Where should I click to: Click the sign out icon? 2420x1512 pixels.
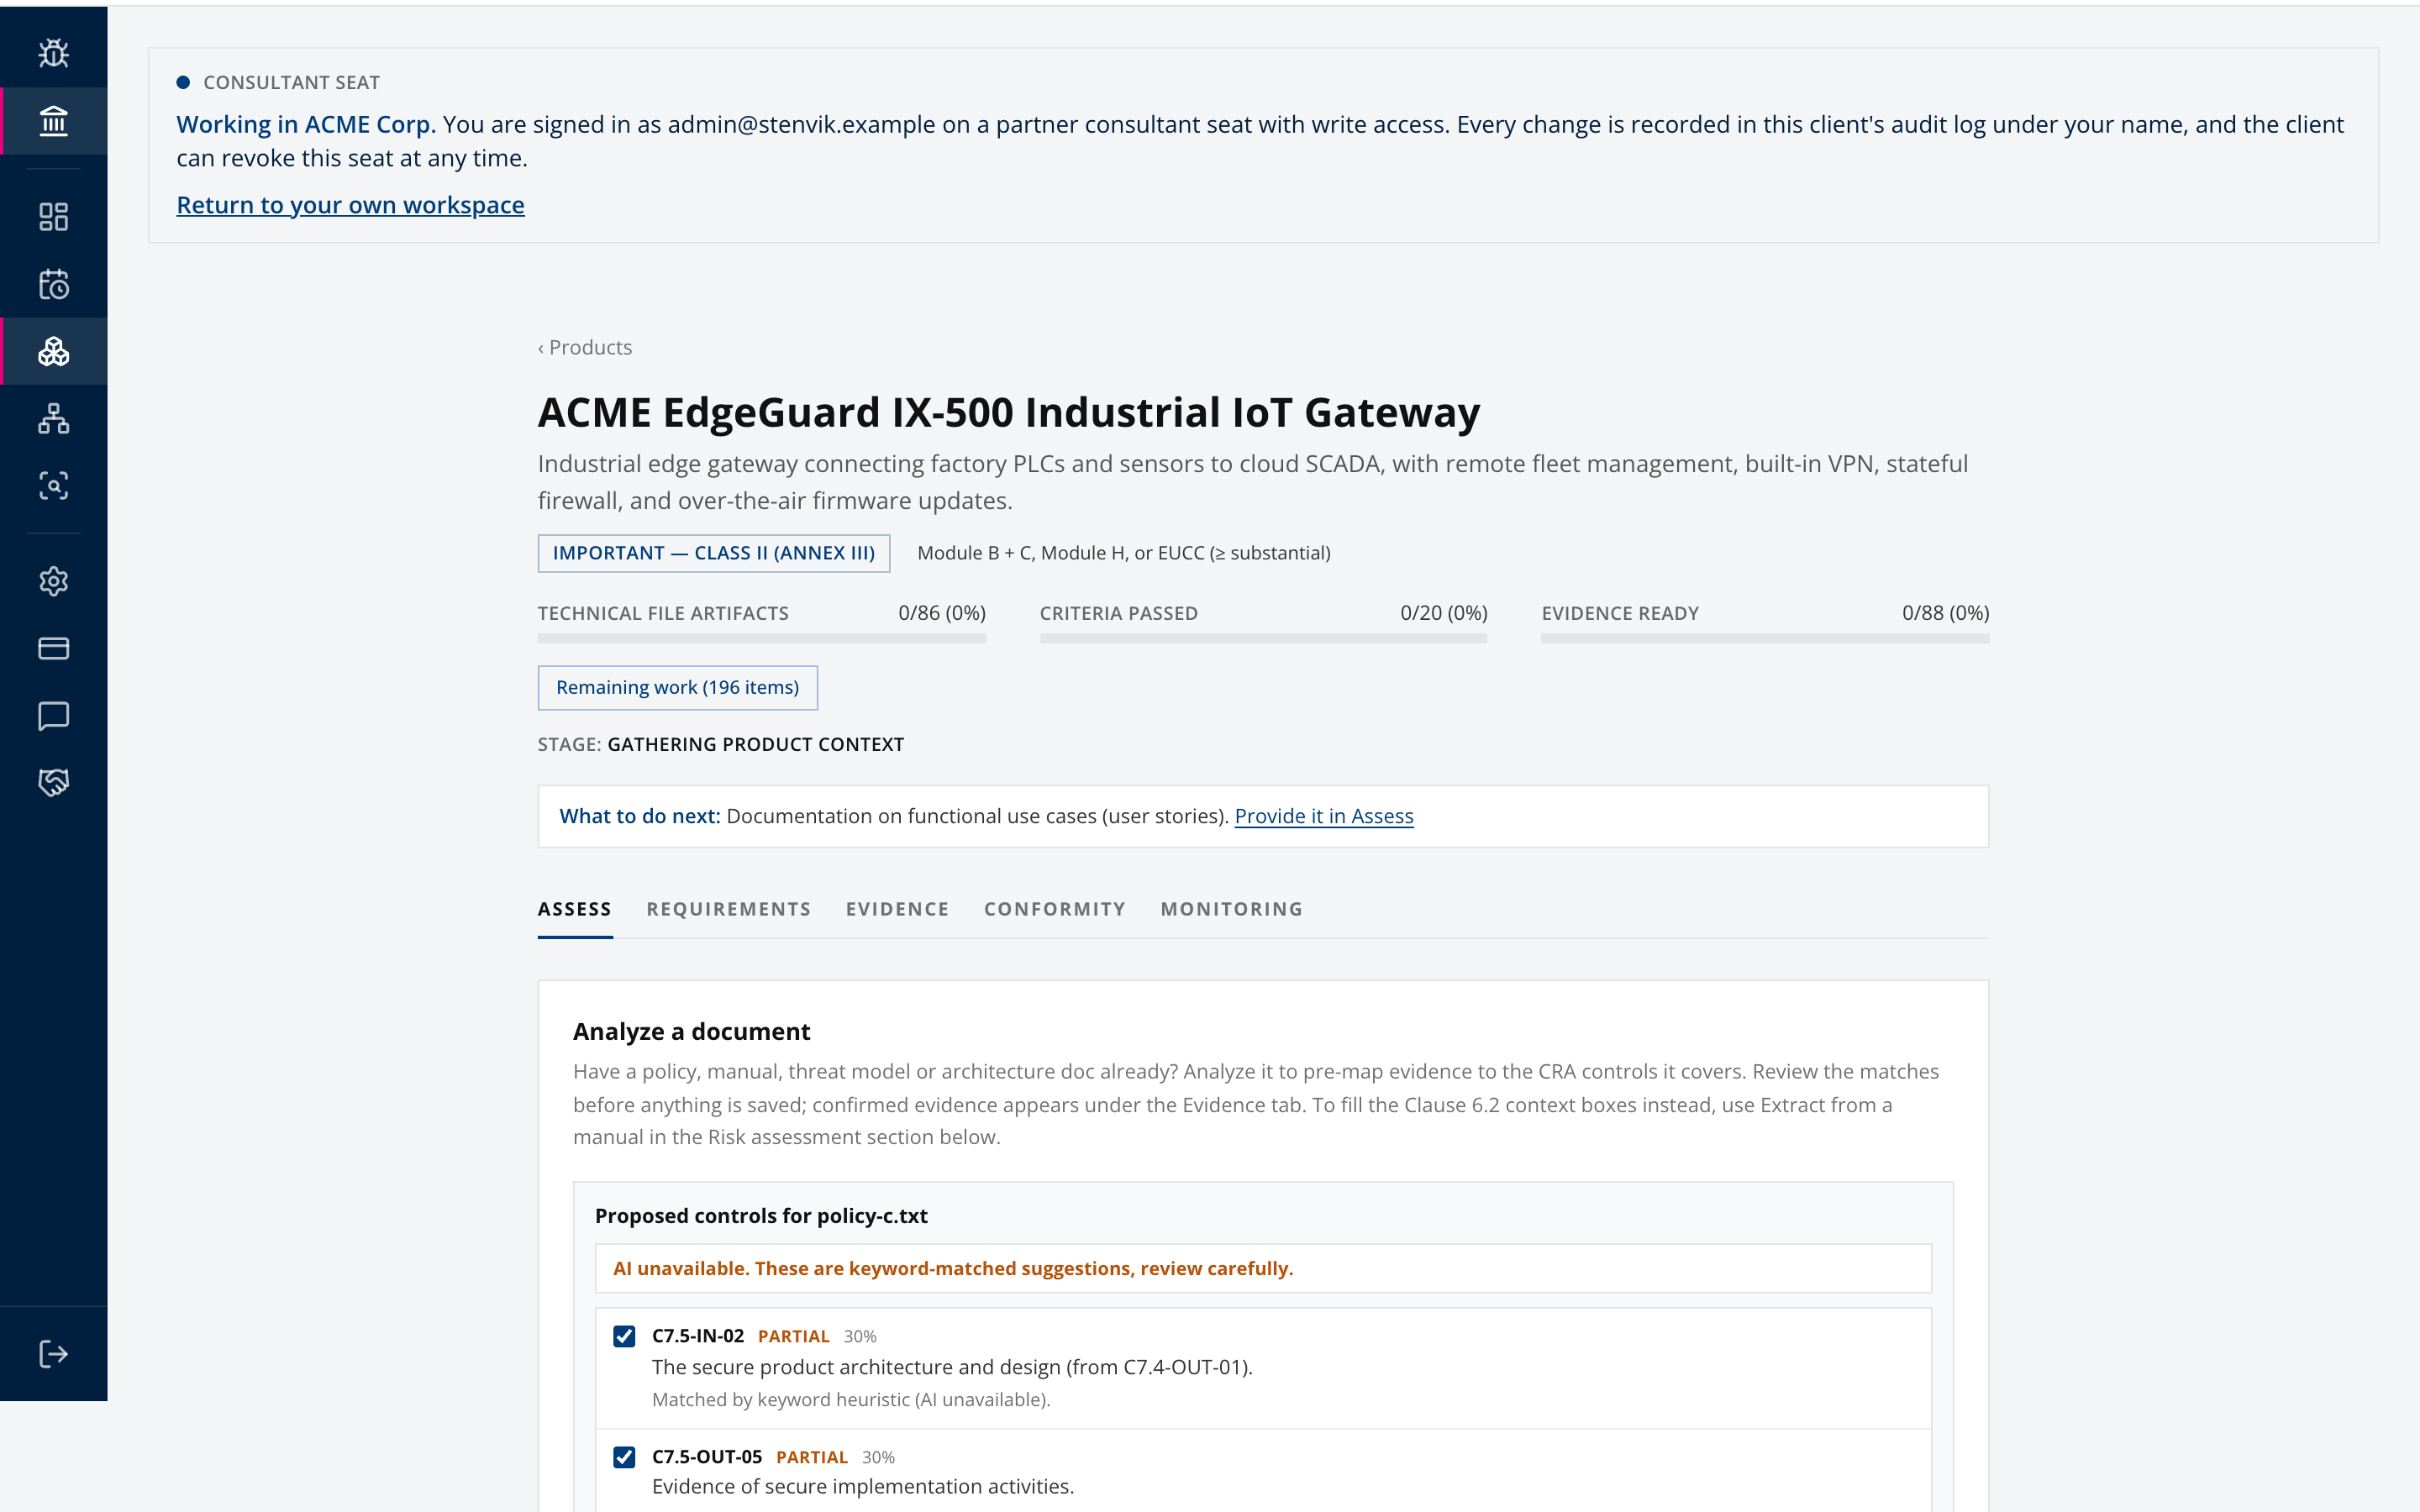click(x=53, y=1354)
